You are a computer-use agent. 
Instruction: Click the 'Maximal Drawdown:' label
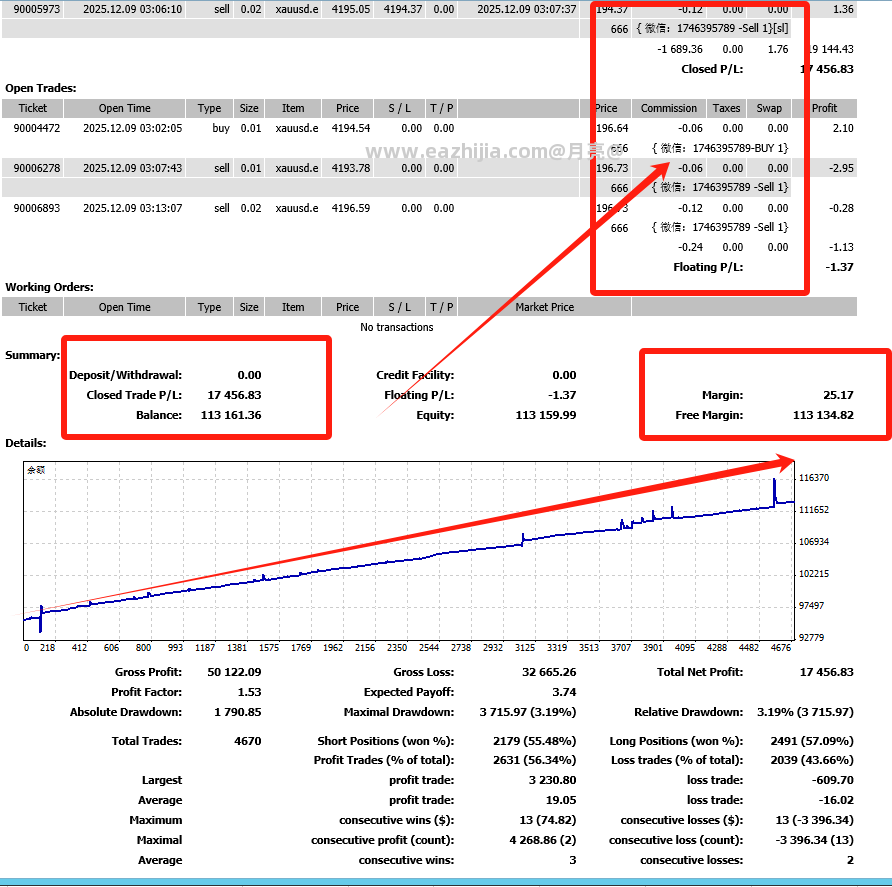[399, 712]
